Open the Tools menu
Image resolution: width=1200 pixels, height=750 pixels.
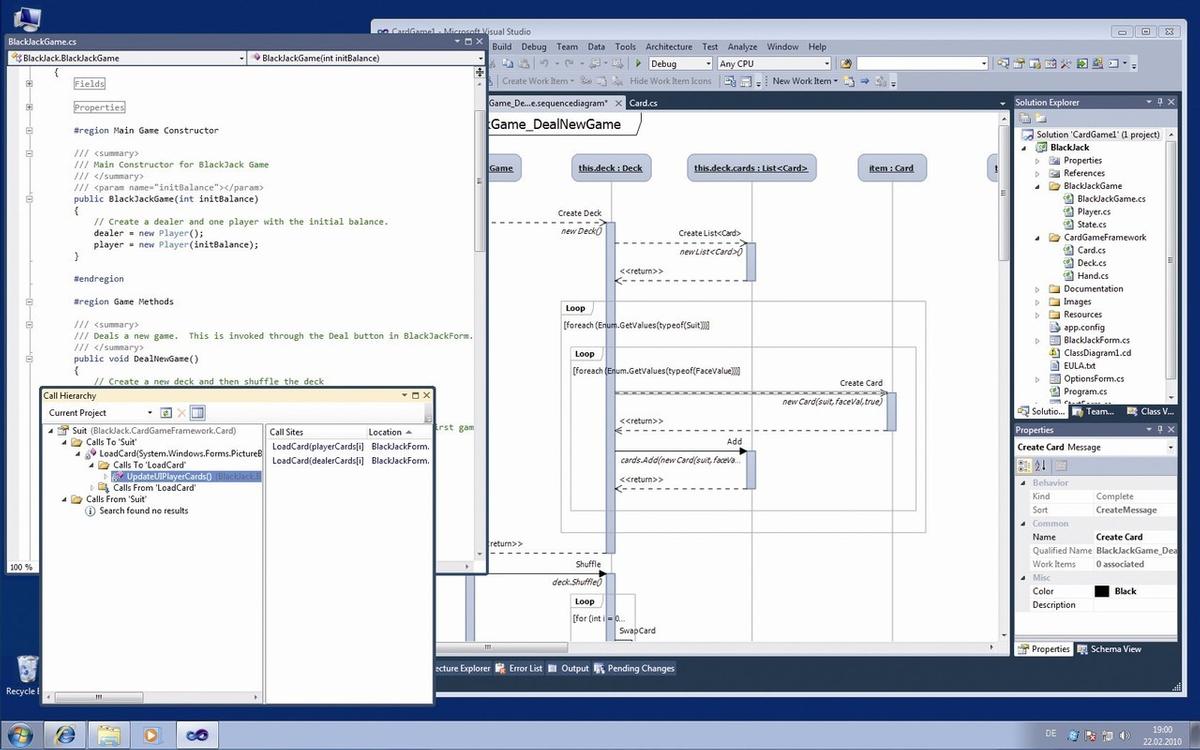(x=625, y=47)
